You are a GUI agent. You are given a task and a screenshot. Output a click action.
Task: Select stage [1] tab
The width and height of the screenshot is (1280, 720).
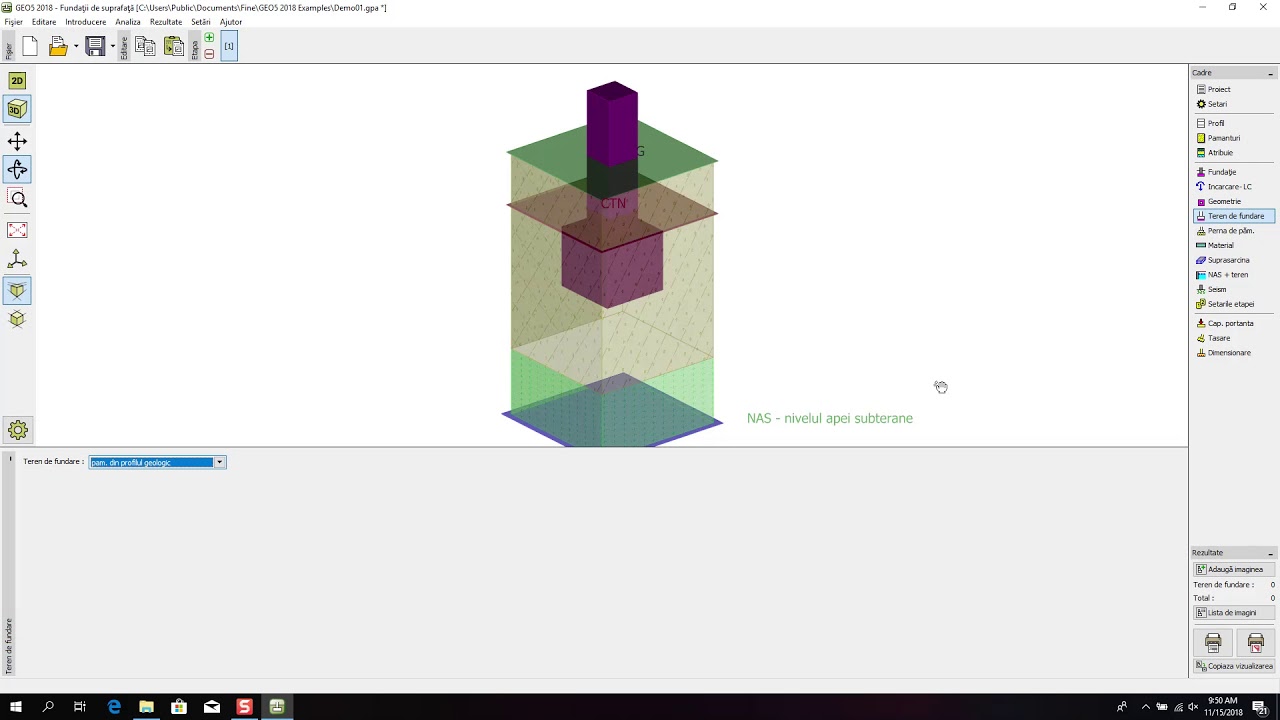click(229, 46)
